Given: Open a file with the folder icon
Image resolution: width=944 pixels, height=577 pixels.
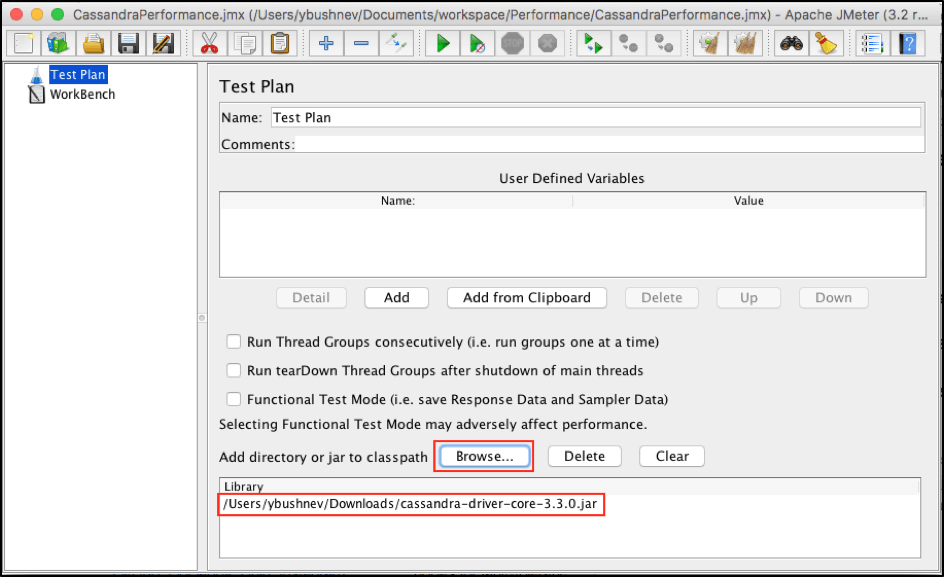Looking at the screenshot, I should coord(93,43).
